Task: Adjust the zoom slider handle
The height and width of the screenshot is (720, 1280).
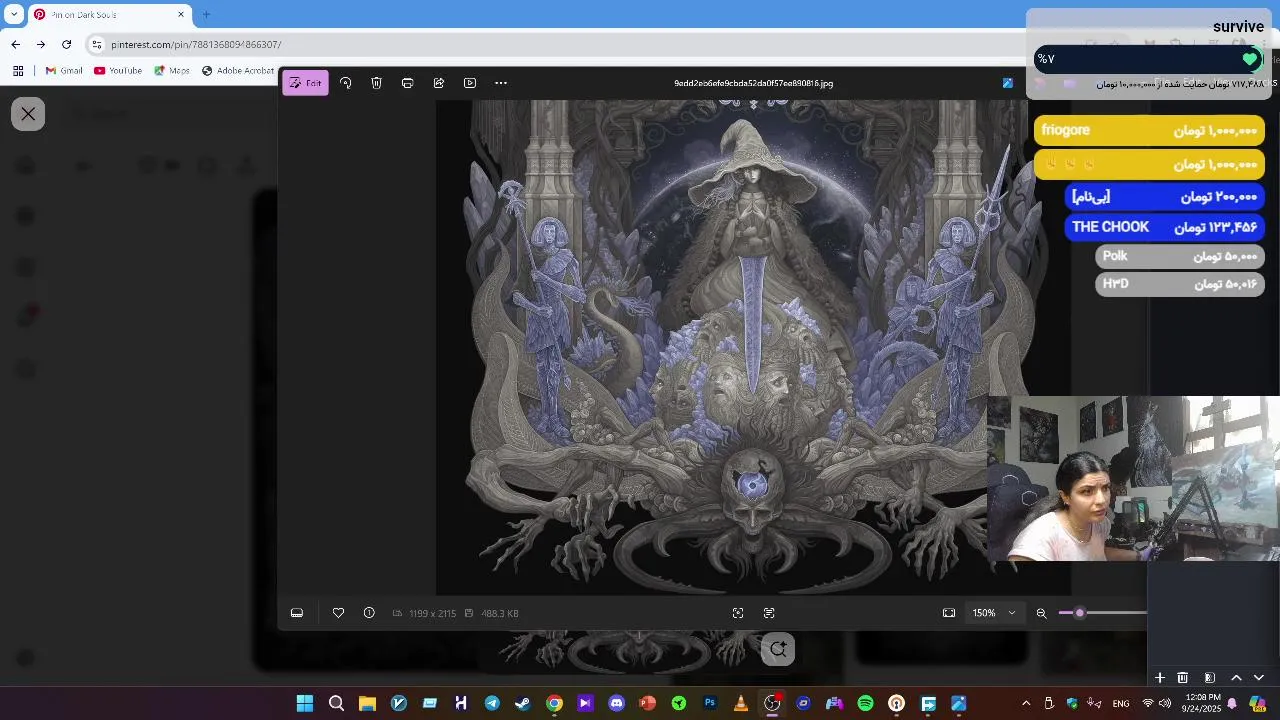Action: pos(1079,613)
